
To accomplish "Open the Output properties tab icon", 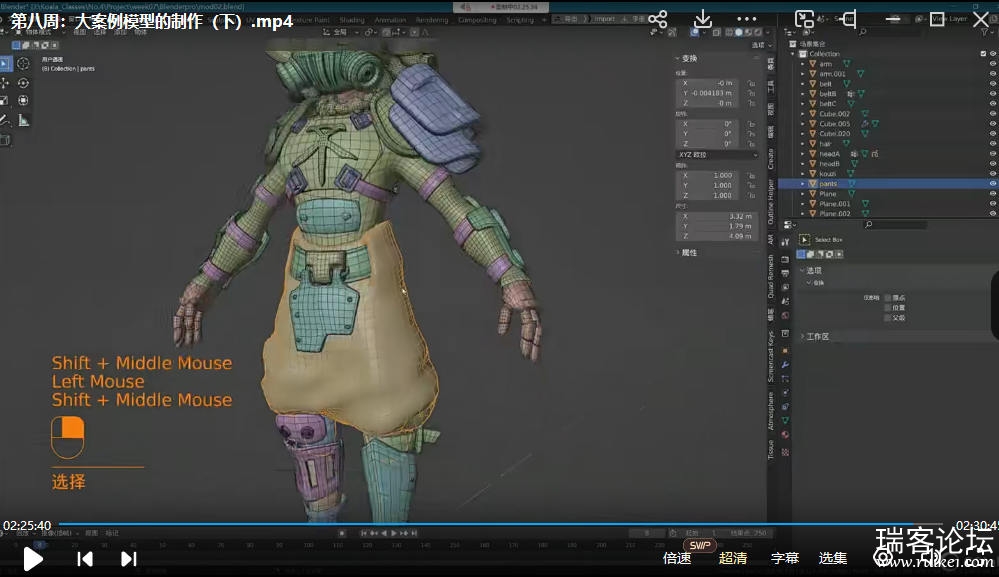I will coord(785,273).
